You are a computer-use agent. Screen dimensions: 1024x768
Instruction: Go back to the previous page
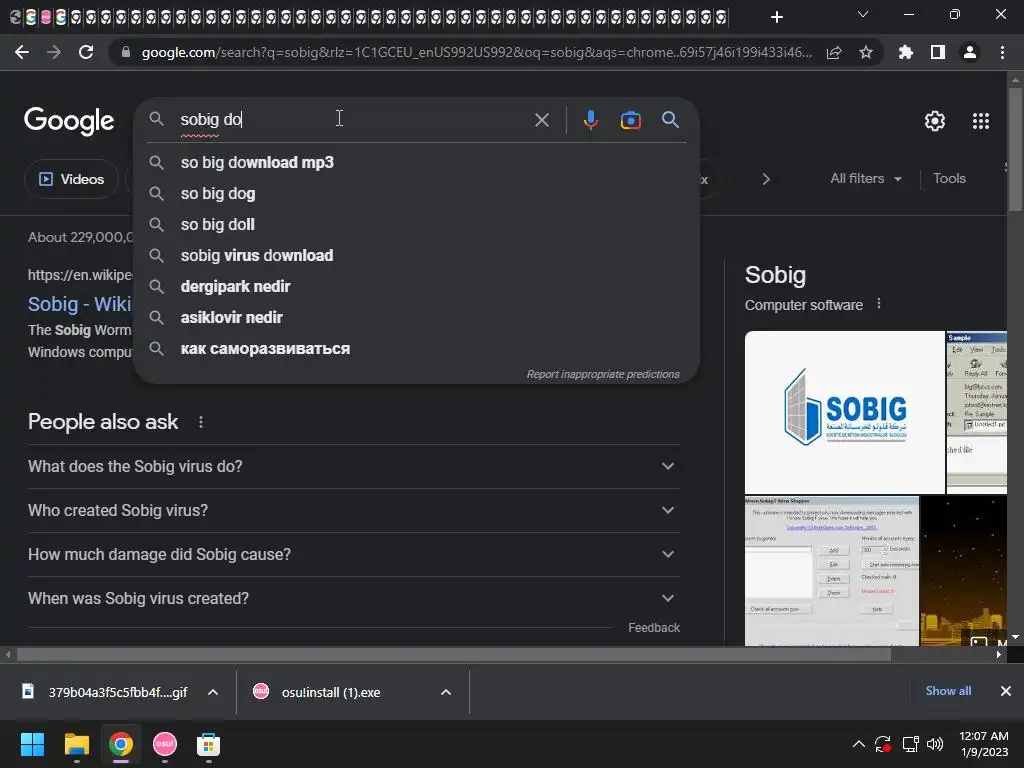[x=22, y=52]
